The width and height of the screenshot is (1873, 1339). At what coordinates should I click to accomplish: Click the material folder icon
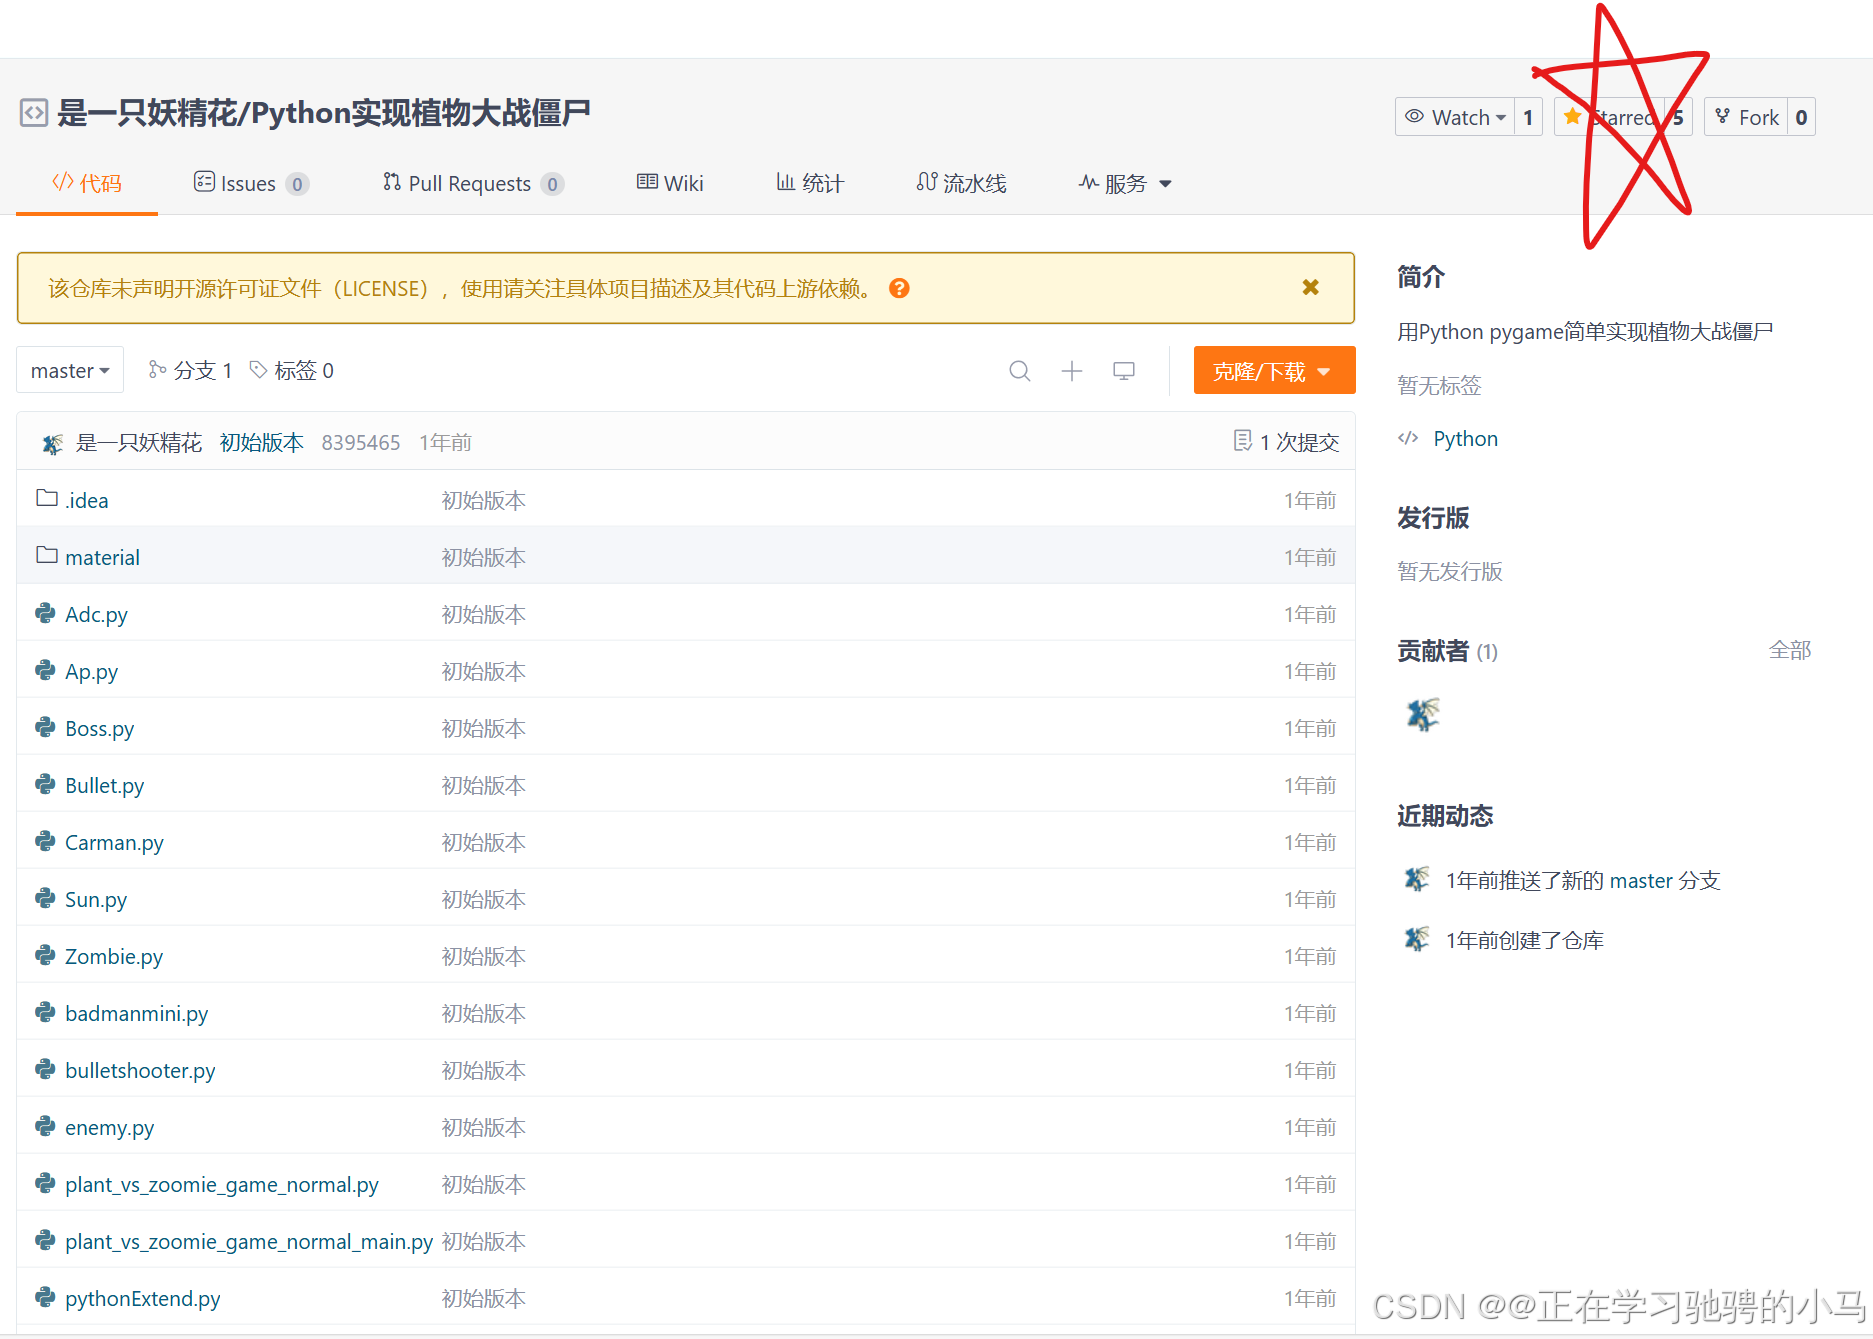pyautogui.click(x=46, y=555)
